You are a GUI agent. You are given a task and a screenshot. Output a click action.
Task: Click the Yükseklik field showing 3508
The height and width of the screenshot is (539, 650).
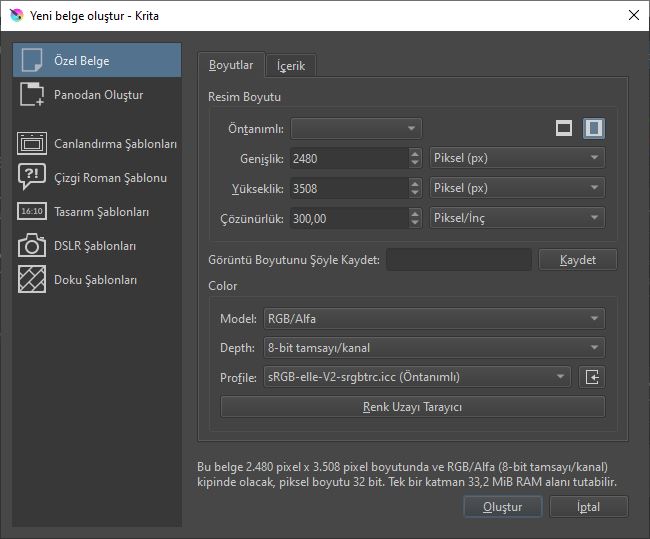click(x=349, y=188)
